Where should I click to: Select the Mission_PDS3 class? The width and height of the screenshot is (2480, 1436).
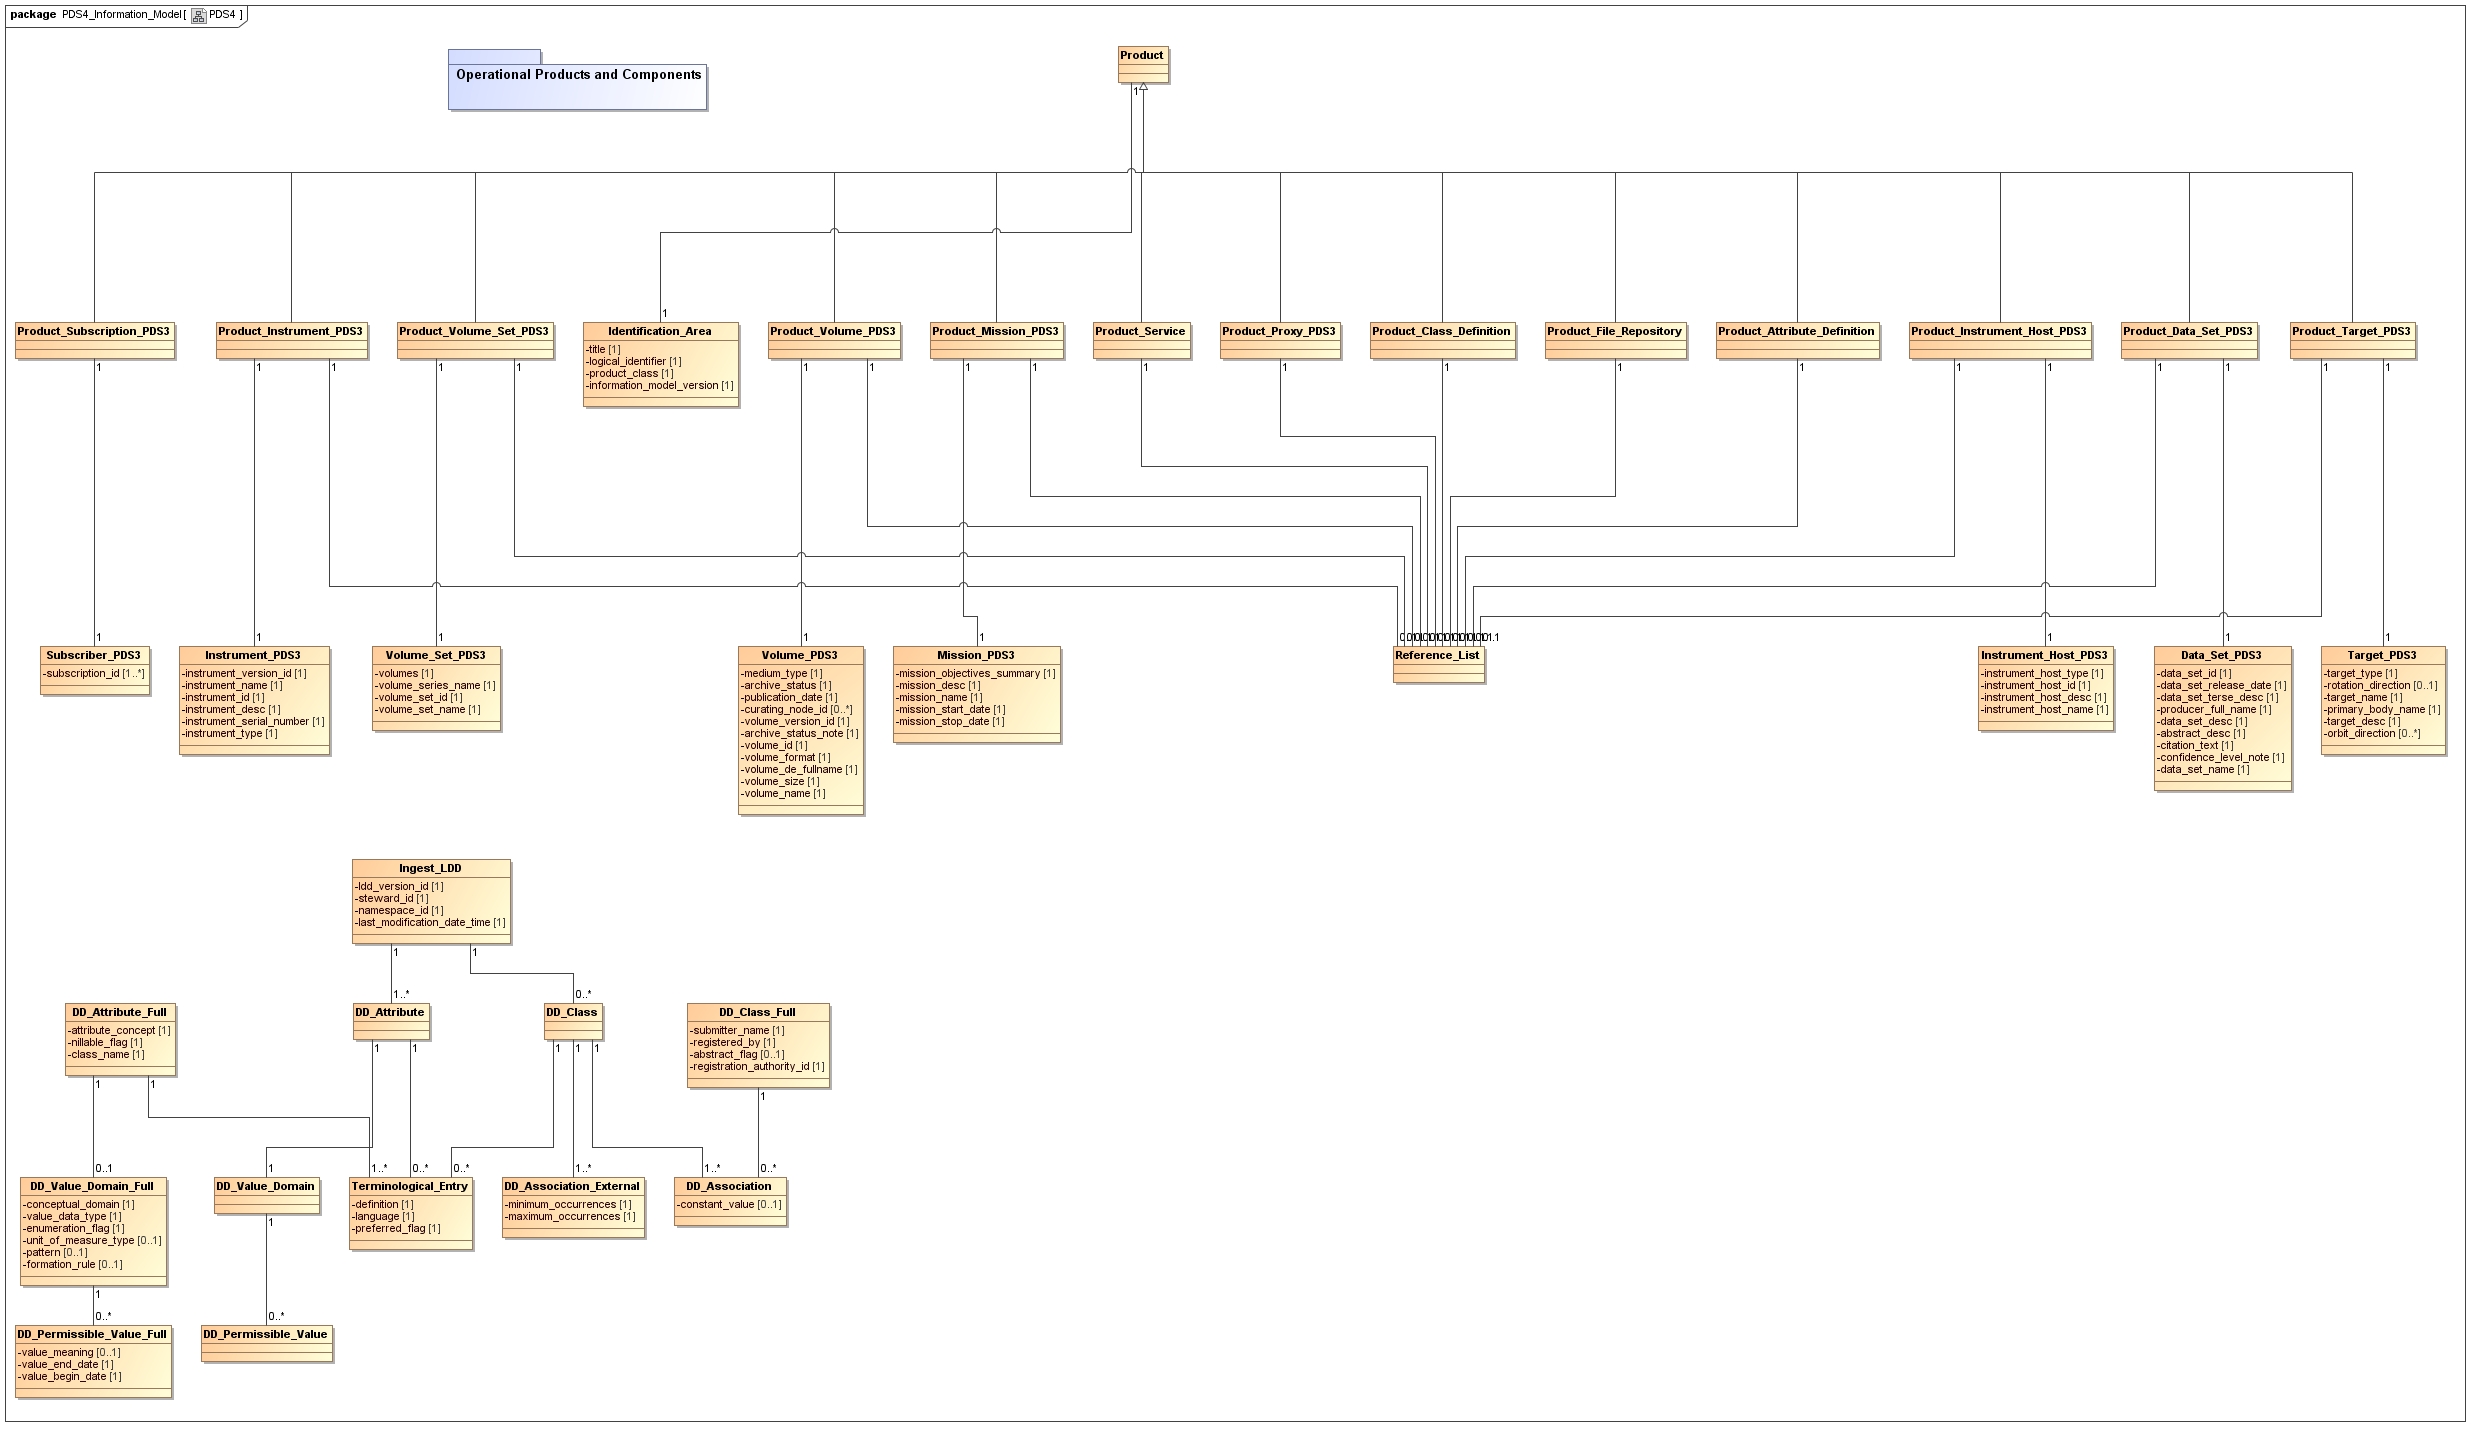pos(976,656)
